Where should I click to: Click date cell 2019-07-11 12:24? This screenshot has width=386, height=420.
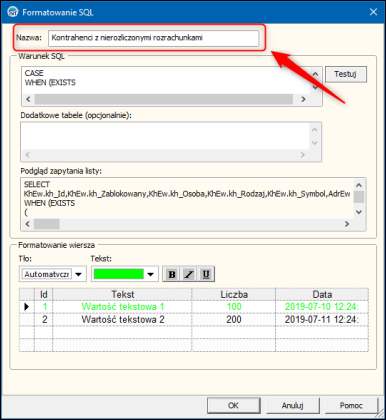click(x=322, y=320)
